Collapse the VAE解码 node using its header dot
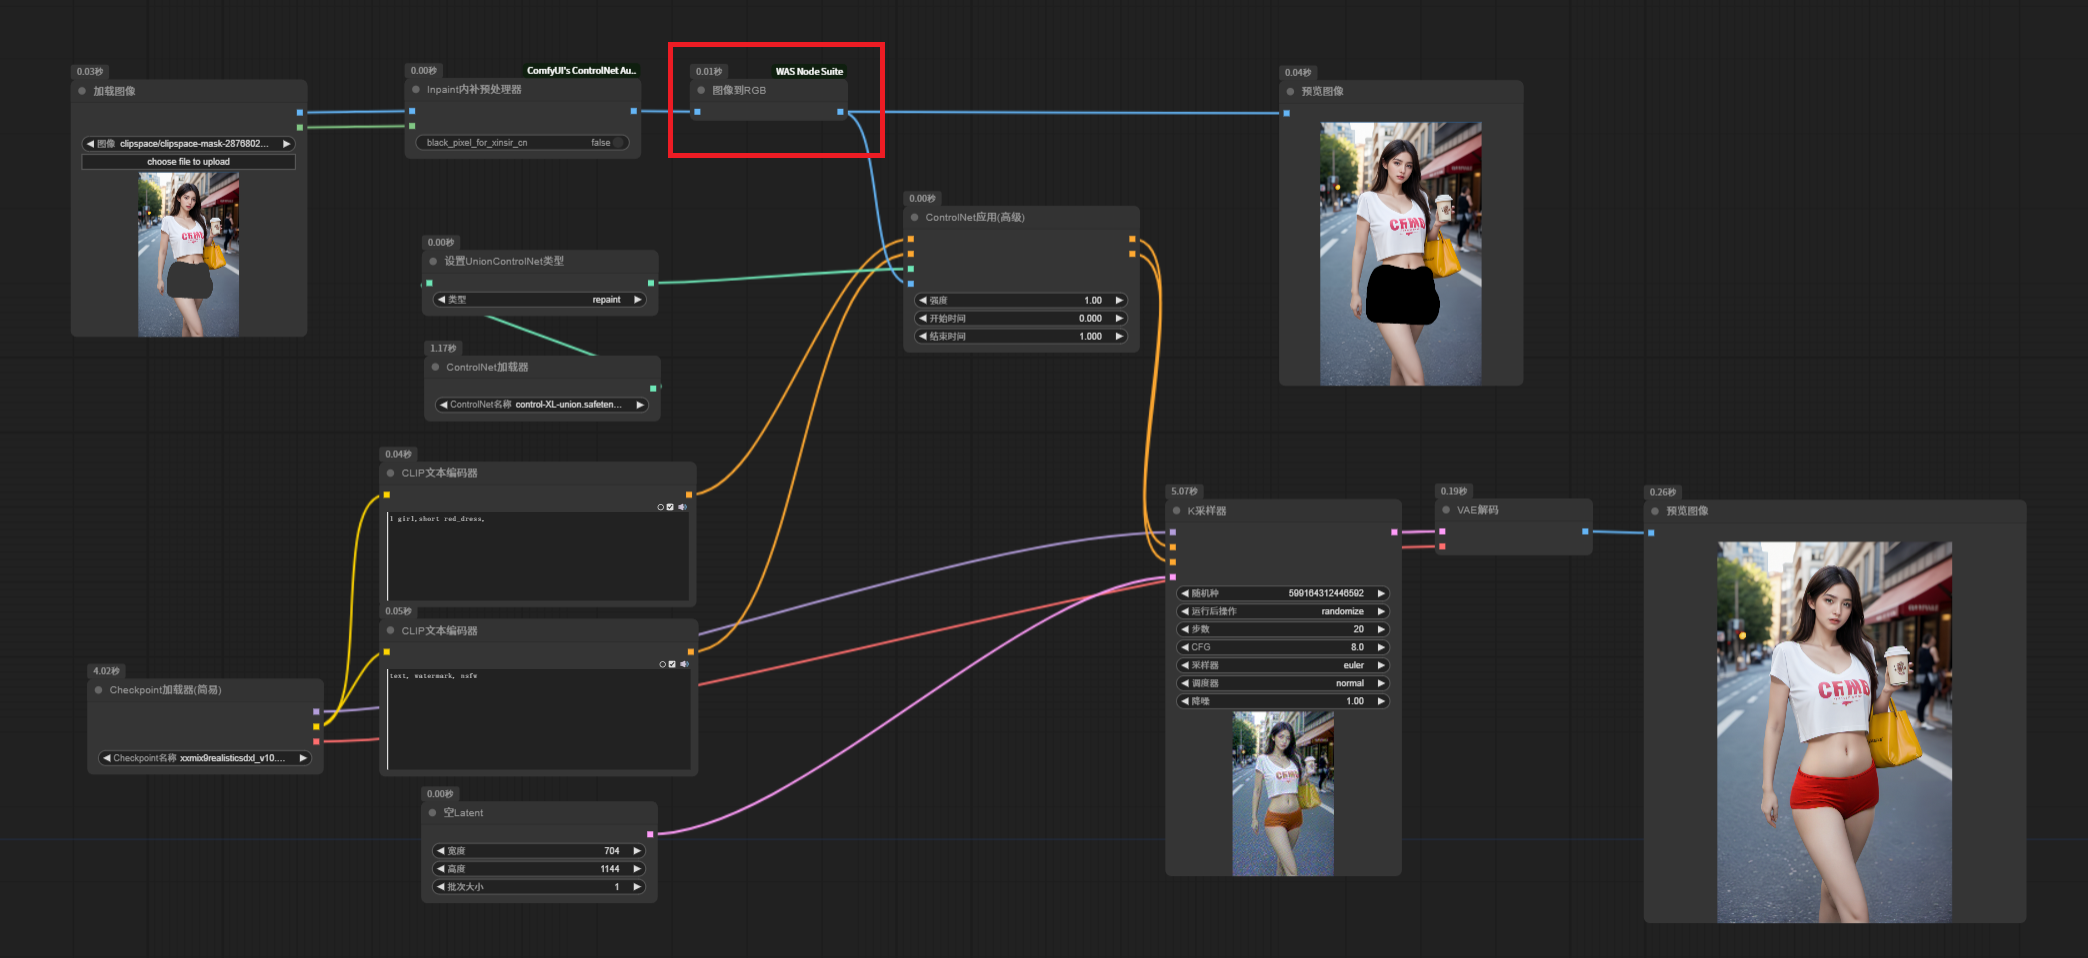2088x958 pixels. 1446,510
